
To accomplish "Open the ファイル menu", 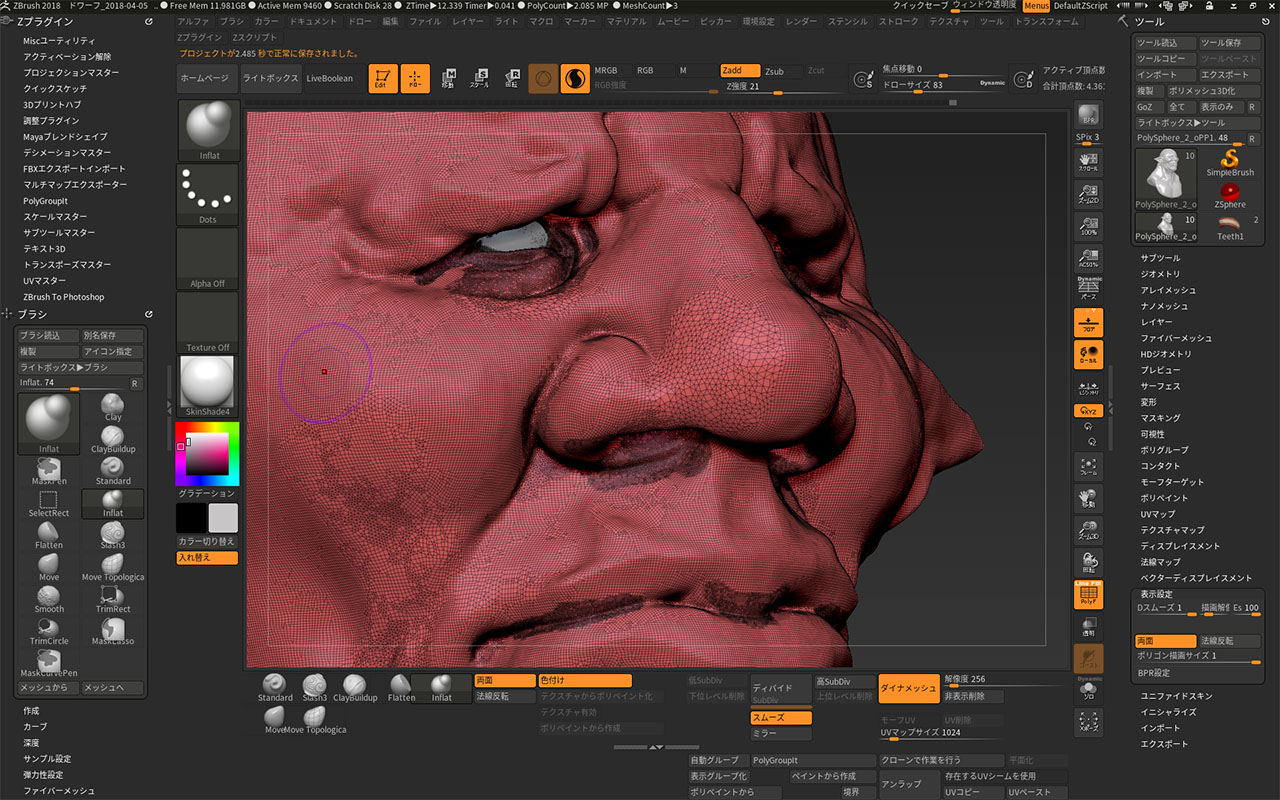I will tap(424, 21).
